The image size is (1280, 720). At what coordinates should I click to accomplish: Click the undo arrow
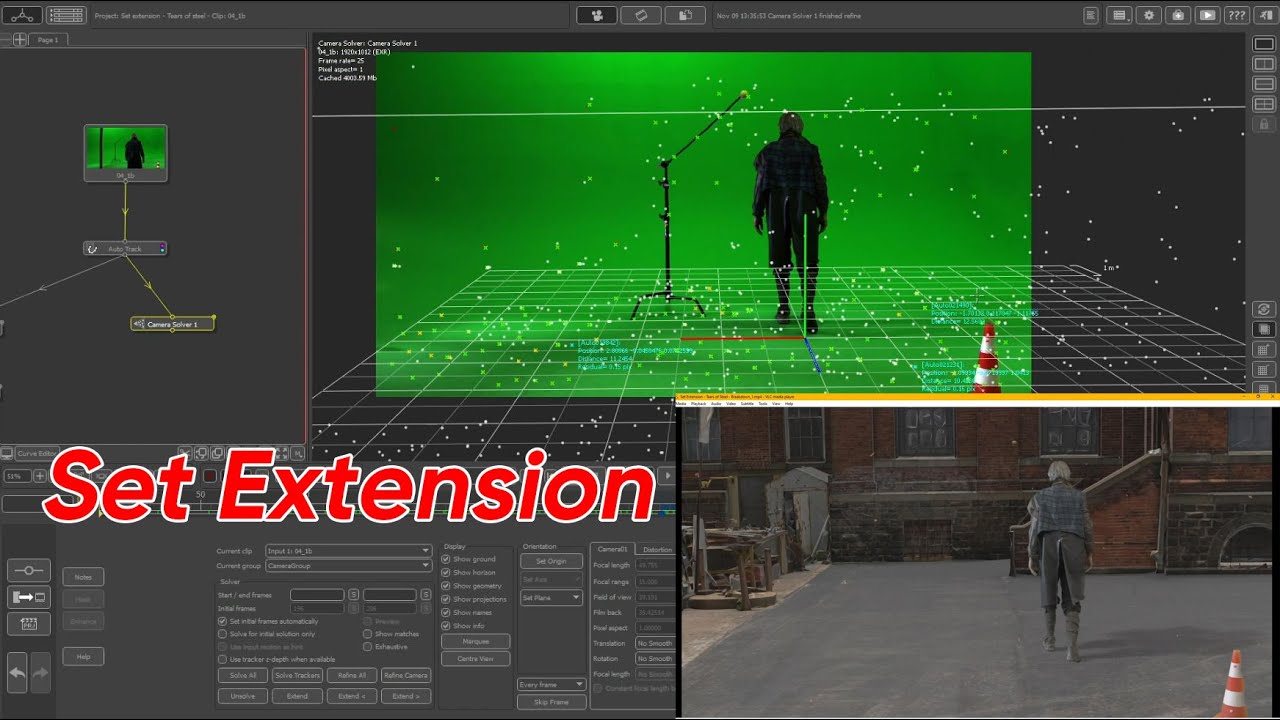click(x=18, y=673)
